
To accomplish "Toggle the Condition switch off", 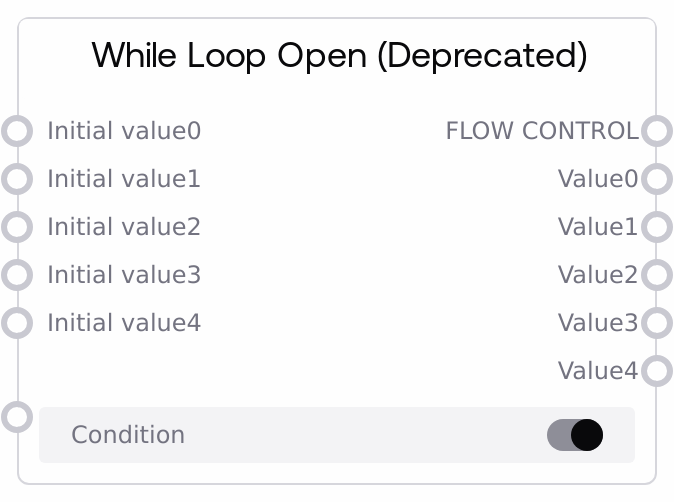I will point(575,435).
